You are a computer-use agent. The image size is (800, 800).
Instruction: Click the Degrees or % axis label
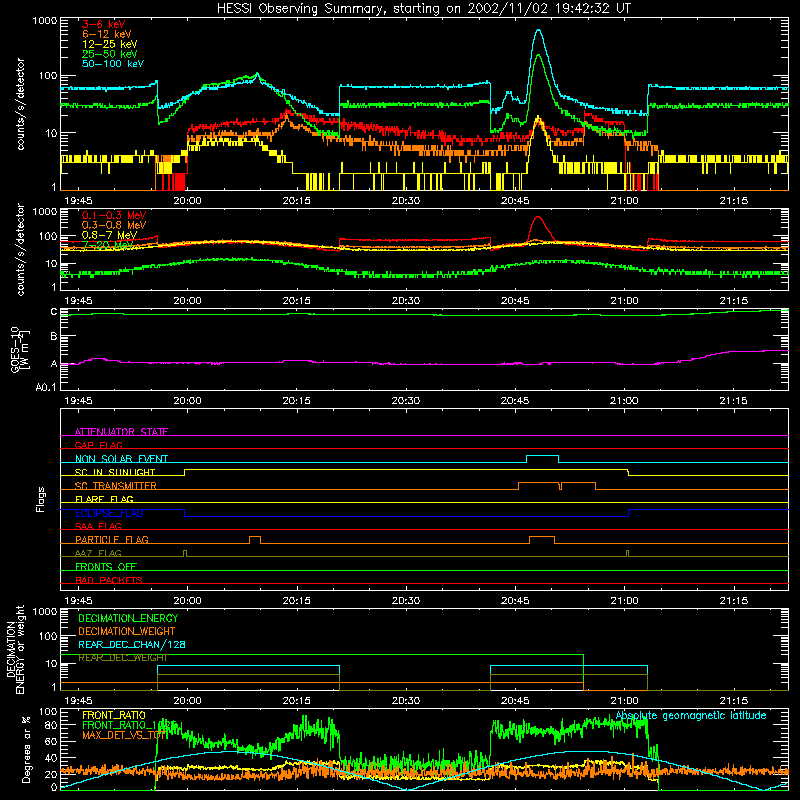pyautogui.click(x=26, y=749)
